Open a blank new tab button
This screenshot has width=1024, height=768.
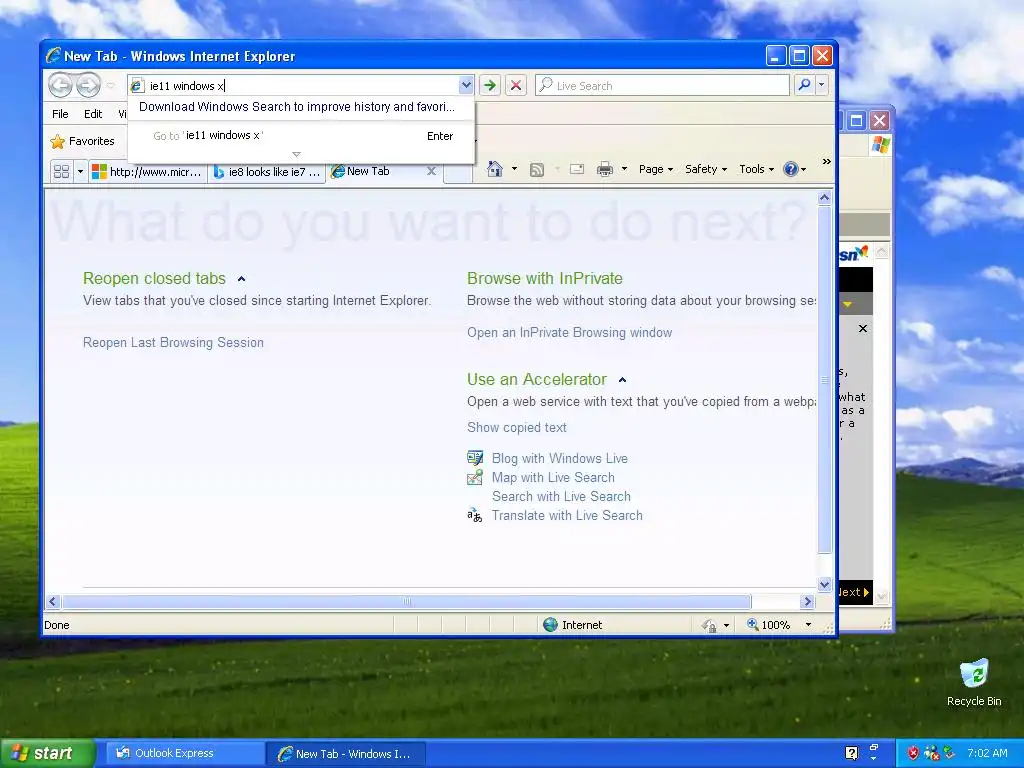coord(458,173)
